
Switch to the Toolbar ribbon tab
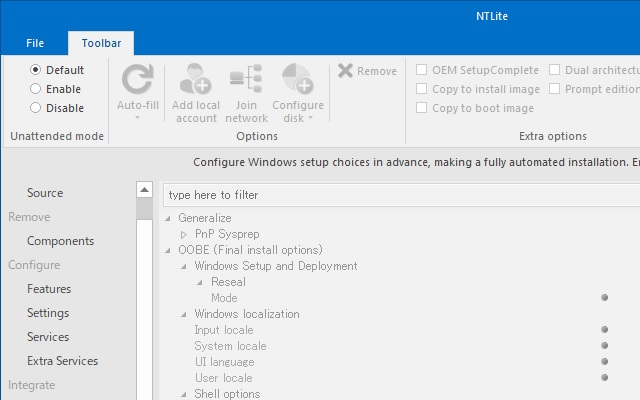tap(101, 43)
